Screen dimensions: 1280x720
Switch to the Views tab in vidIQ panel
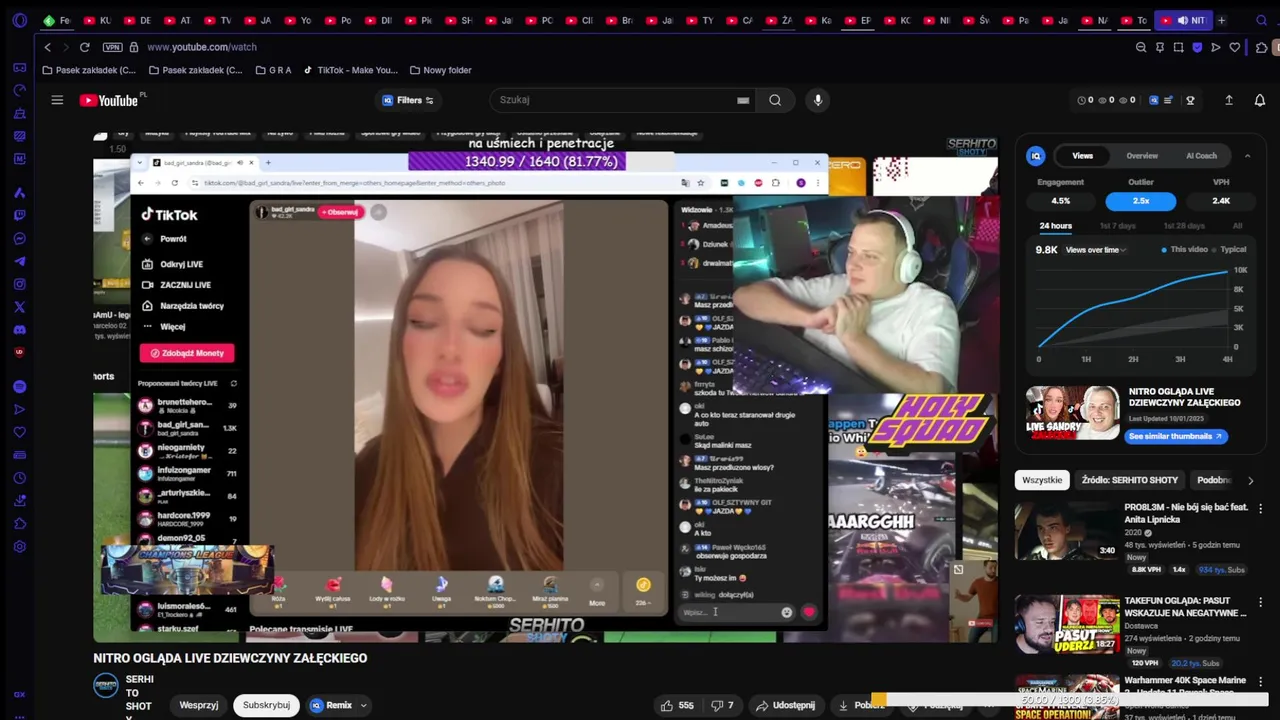click(1083, 156)
